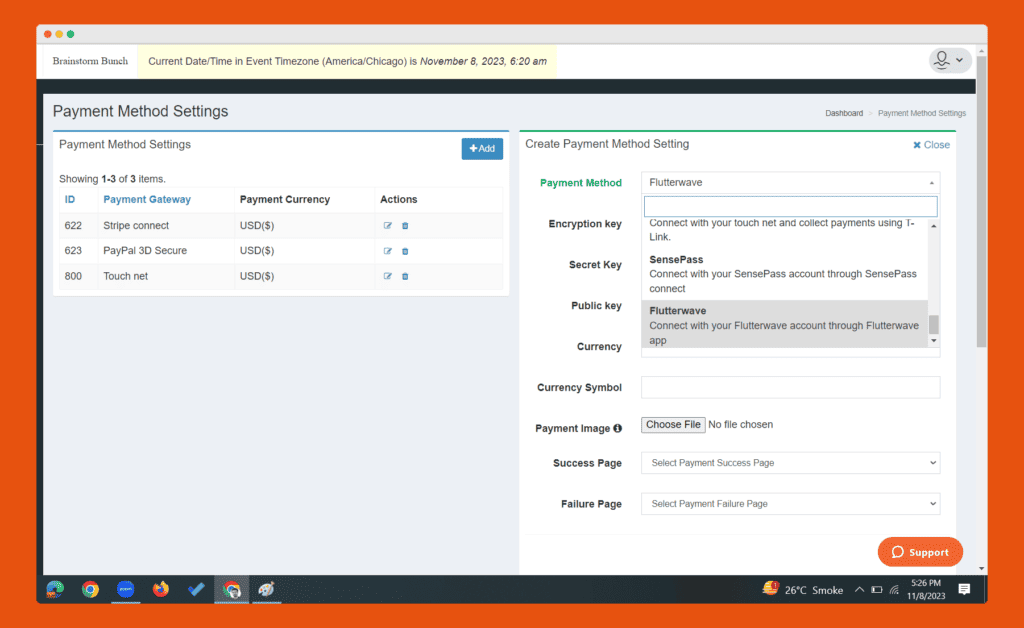1024x628 pixels.
Task: Open the blue checkmark app in taskbar
Action: tap(196, 589)
